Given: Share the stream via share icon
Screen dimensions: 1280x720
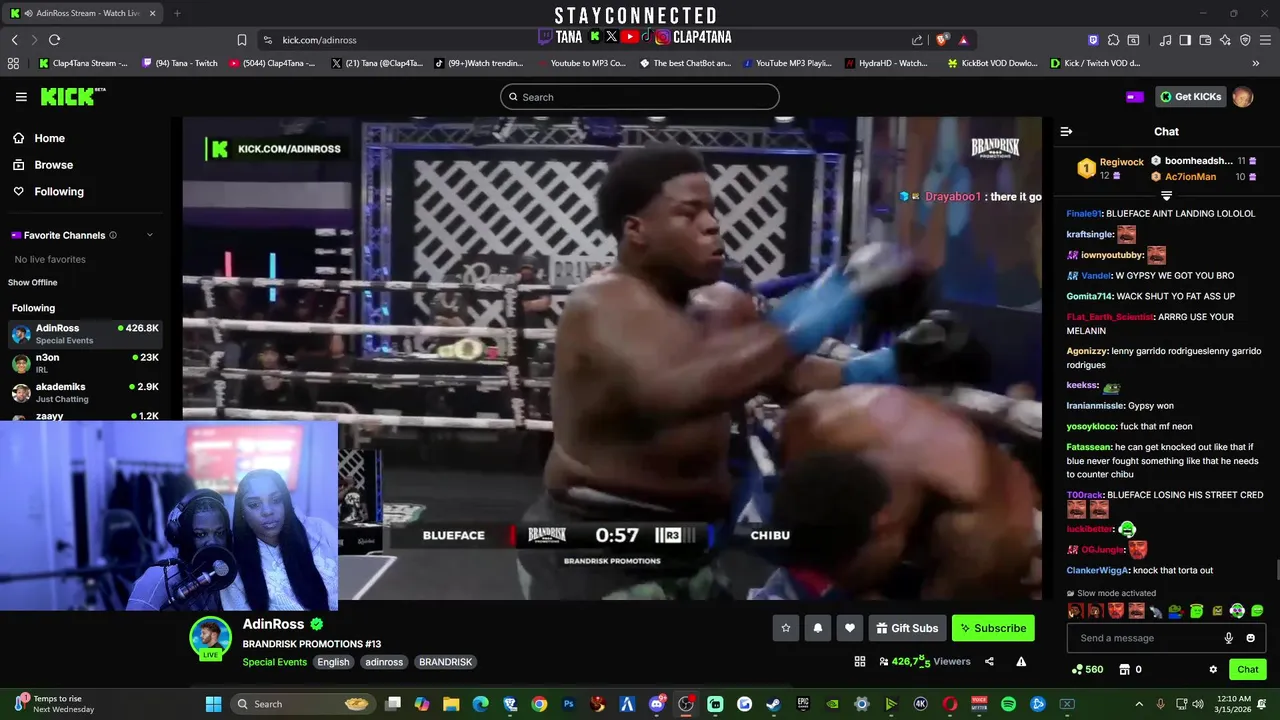Looking at the screenshot, I should [989, 661].
